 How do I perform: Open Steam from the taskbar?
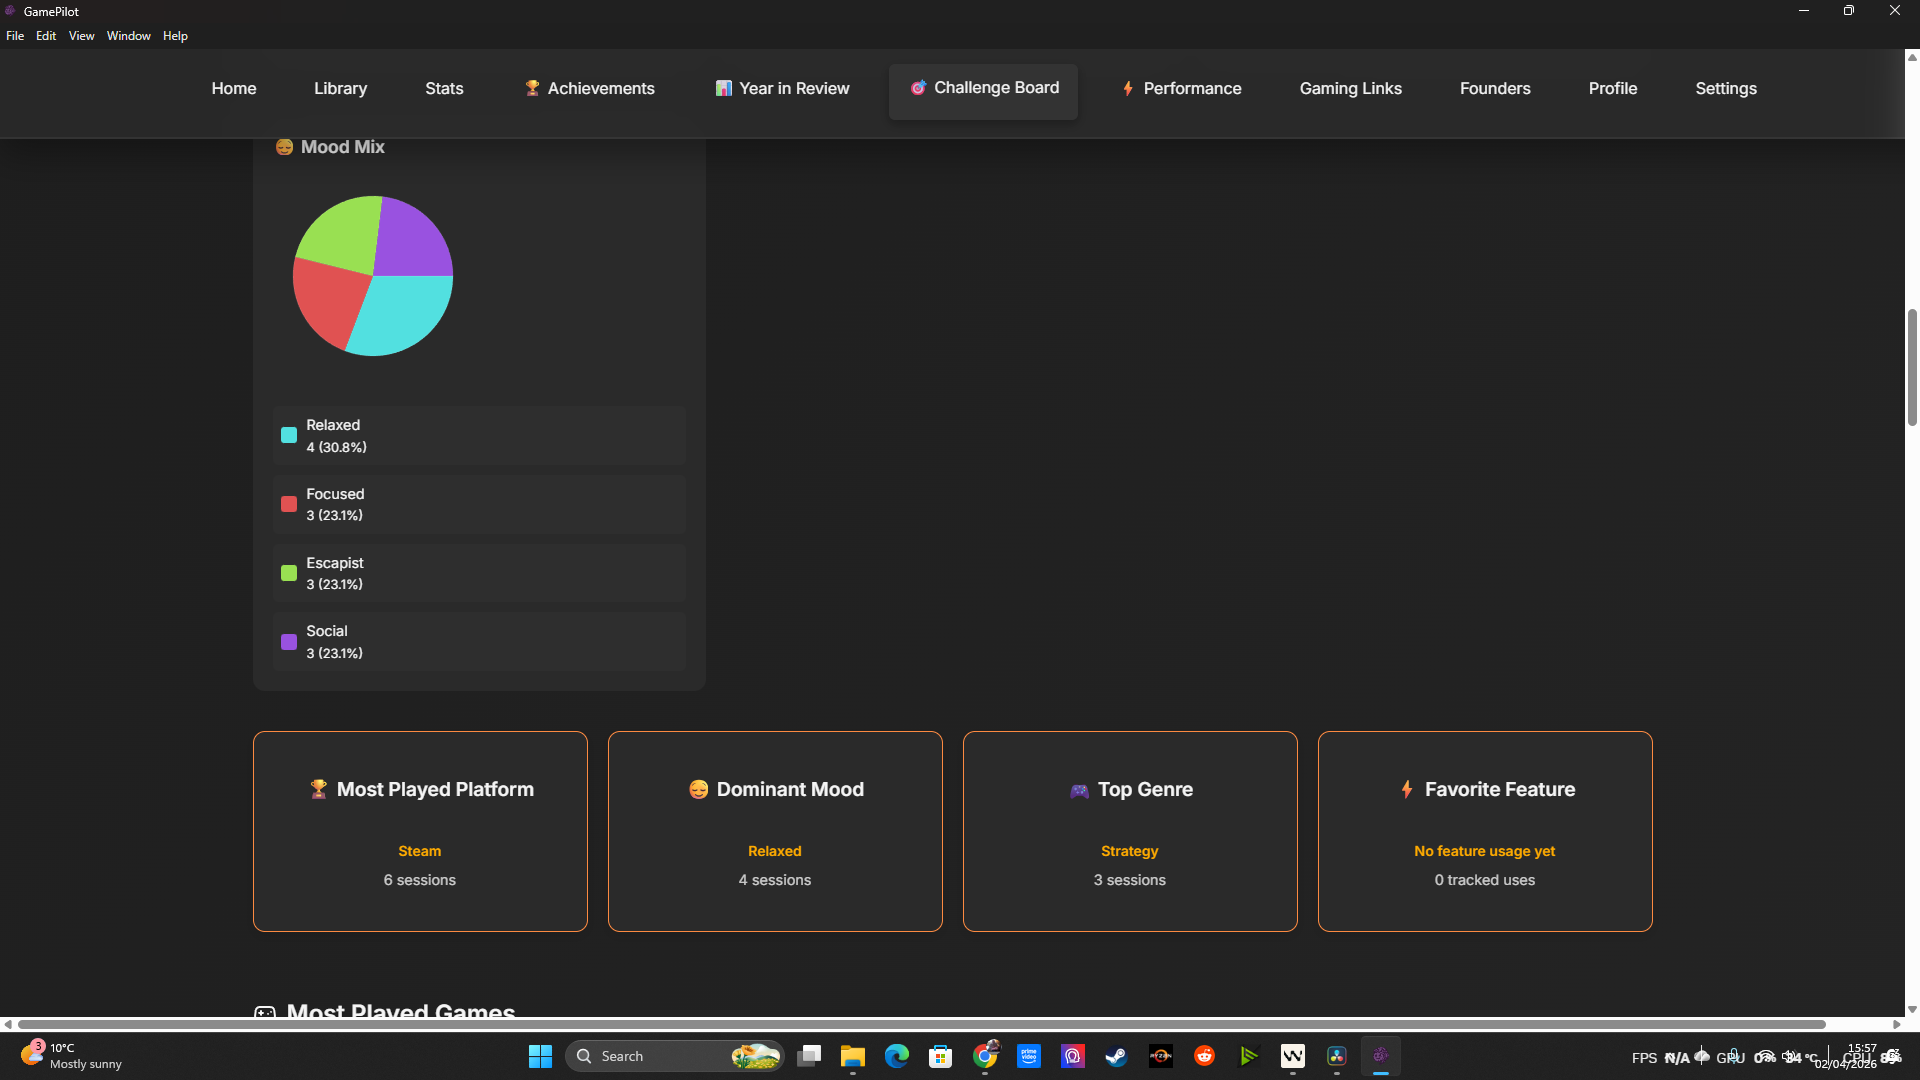coord(1116,1056)
